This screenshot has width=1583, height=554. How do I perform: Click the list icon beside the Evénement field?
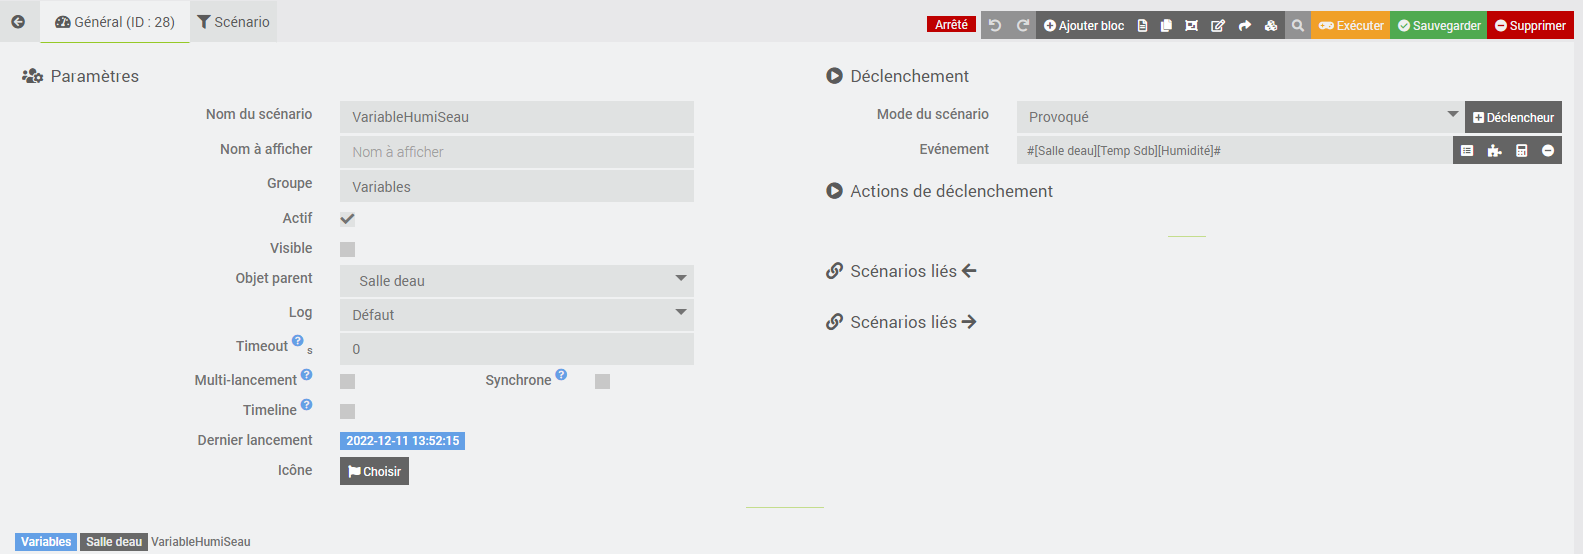point(1467,151)
